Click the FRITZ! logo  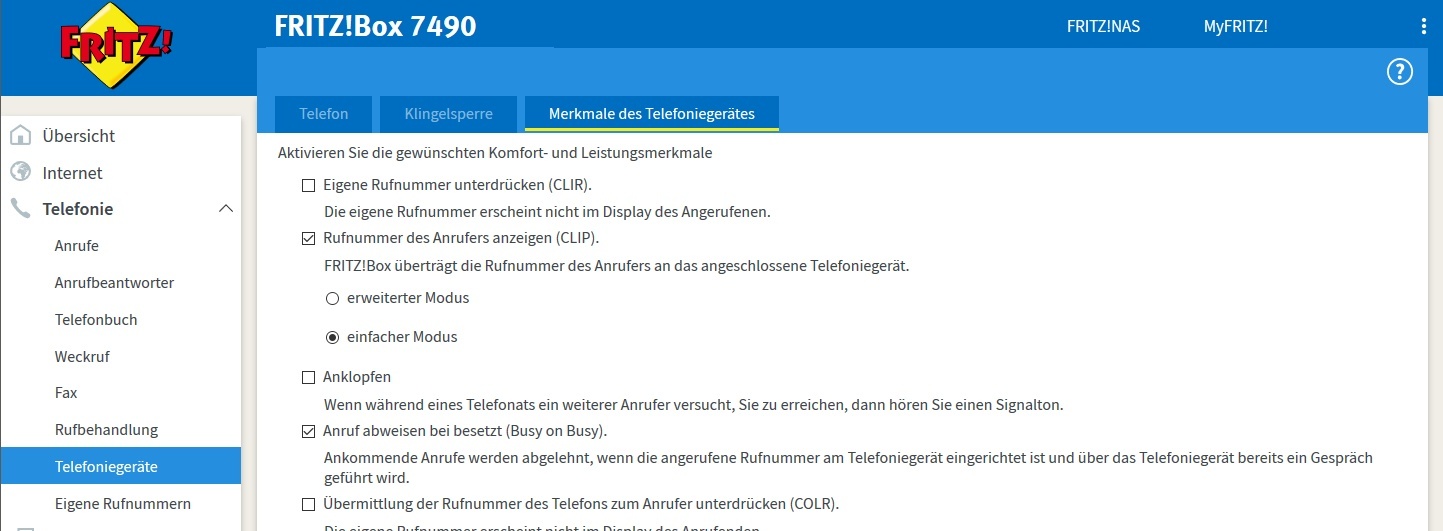tap(117, 47)
